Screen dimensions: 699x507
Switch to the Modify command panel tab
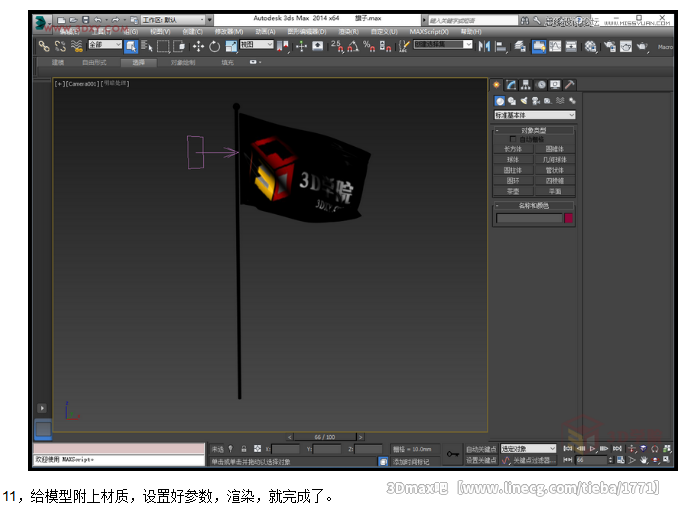511,85
